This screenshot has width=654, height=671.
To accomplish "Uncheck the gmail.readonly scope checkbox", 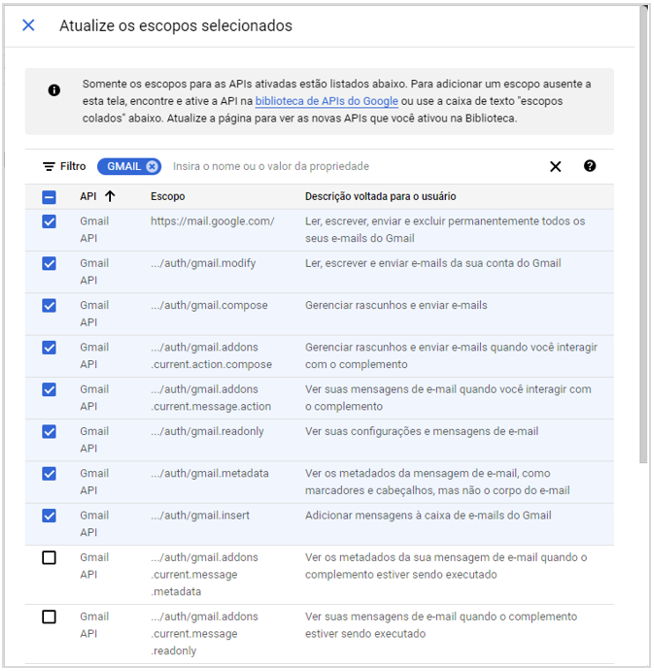I will pyautogui.click(x=49, y=432).
